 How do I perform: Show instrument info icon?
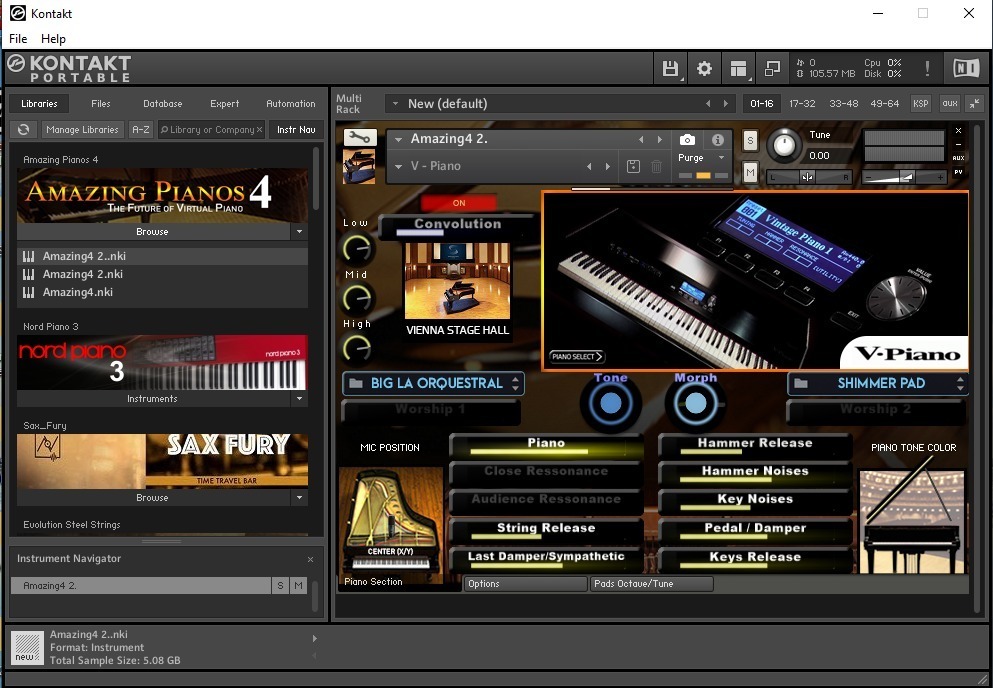(718, 139)
